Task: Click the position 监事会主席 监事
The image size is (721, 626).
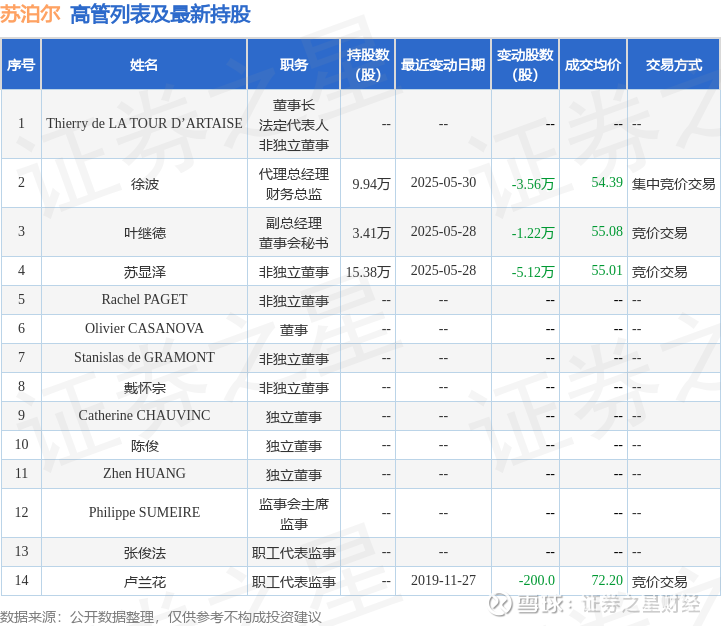Action: (x=293, y=514)
